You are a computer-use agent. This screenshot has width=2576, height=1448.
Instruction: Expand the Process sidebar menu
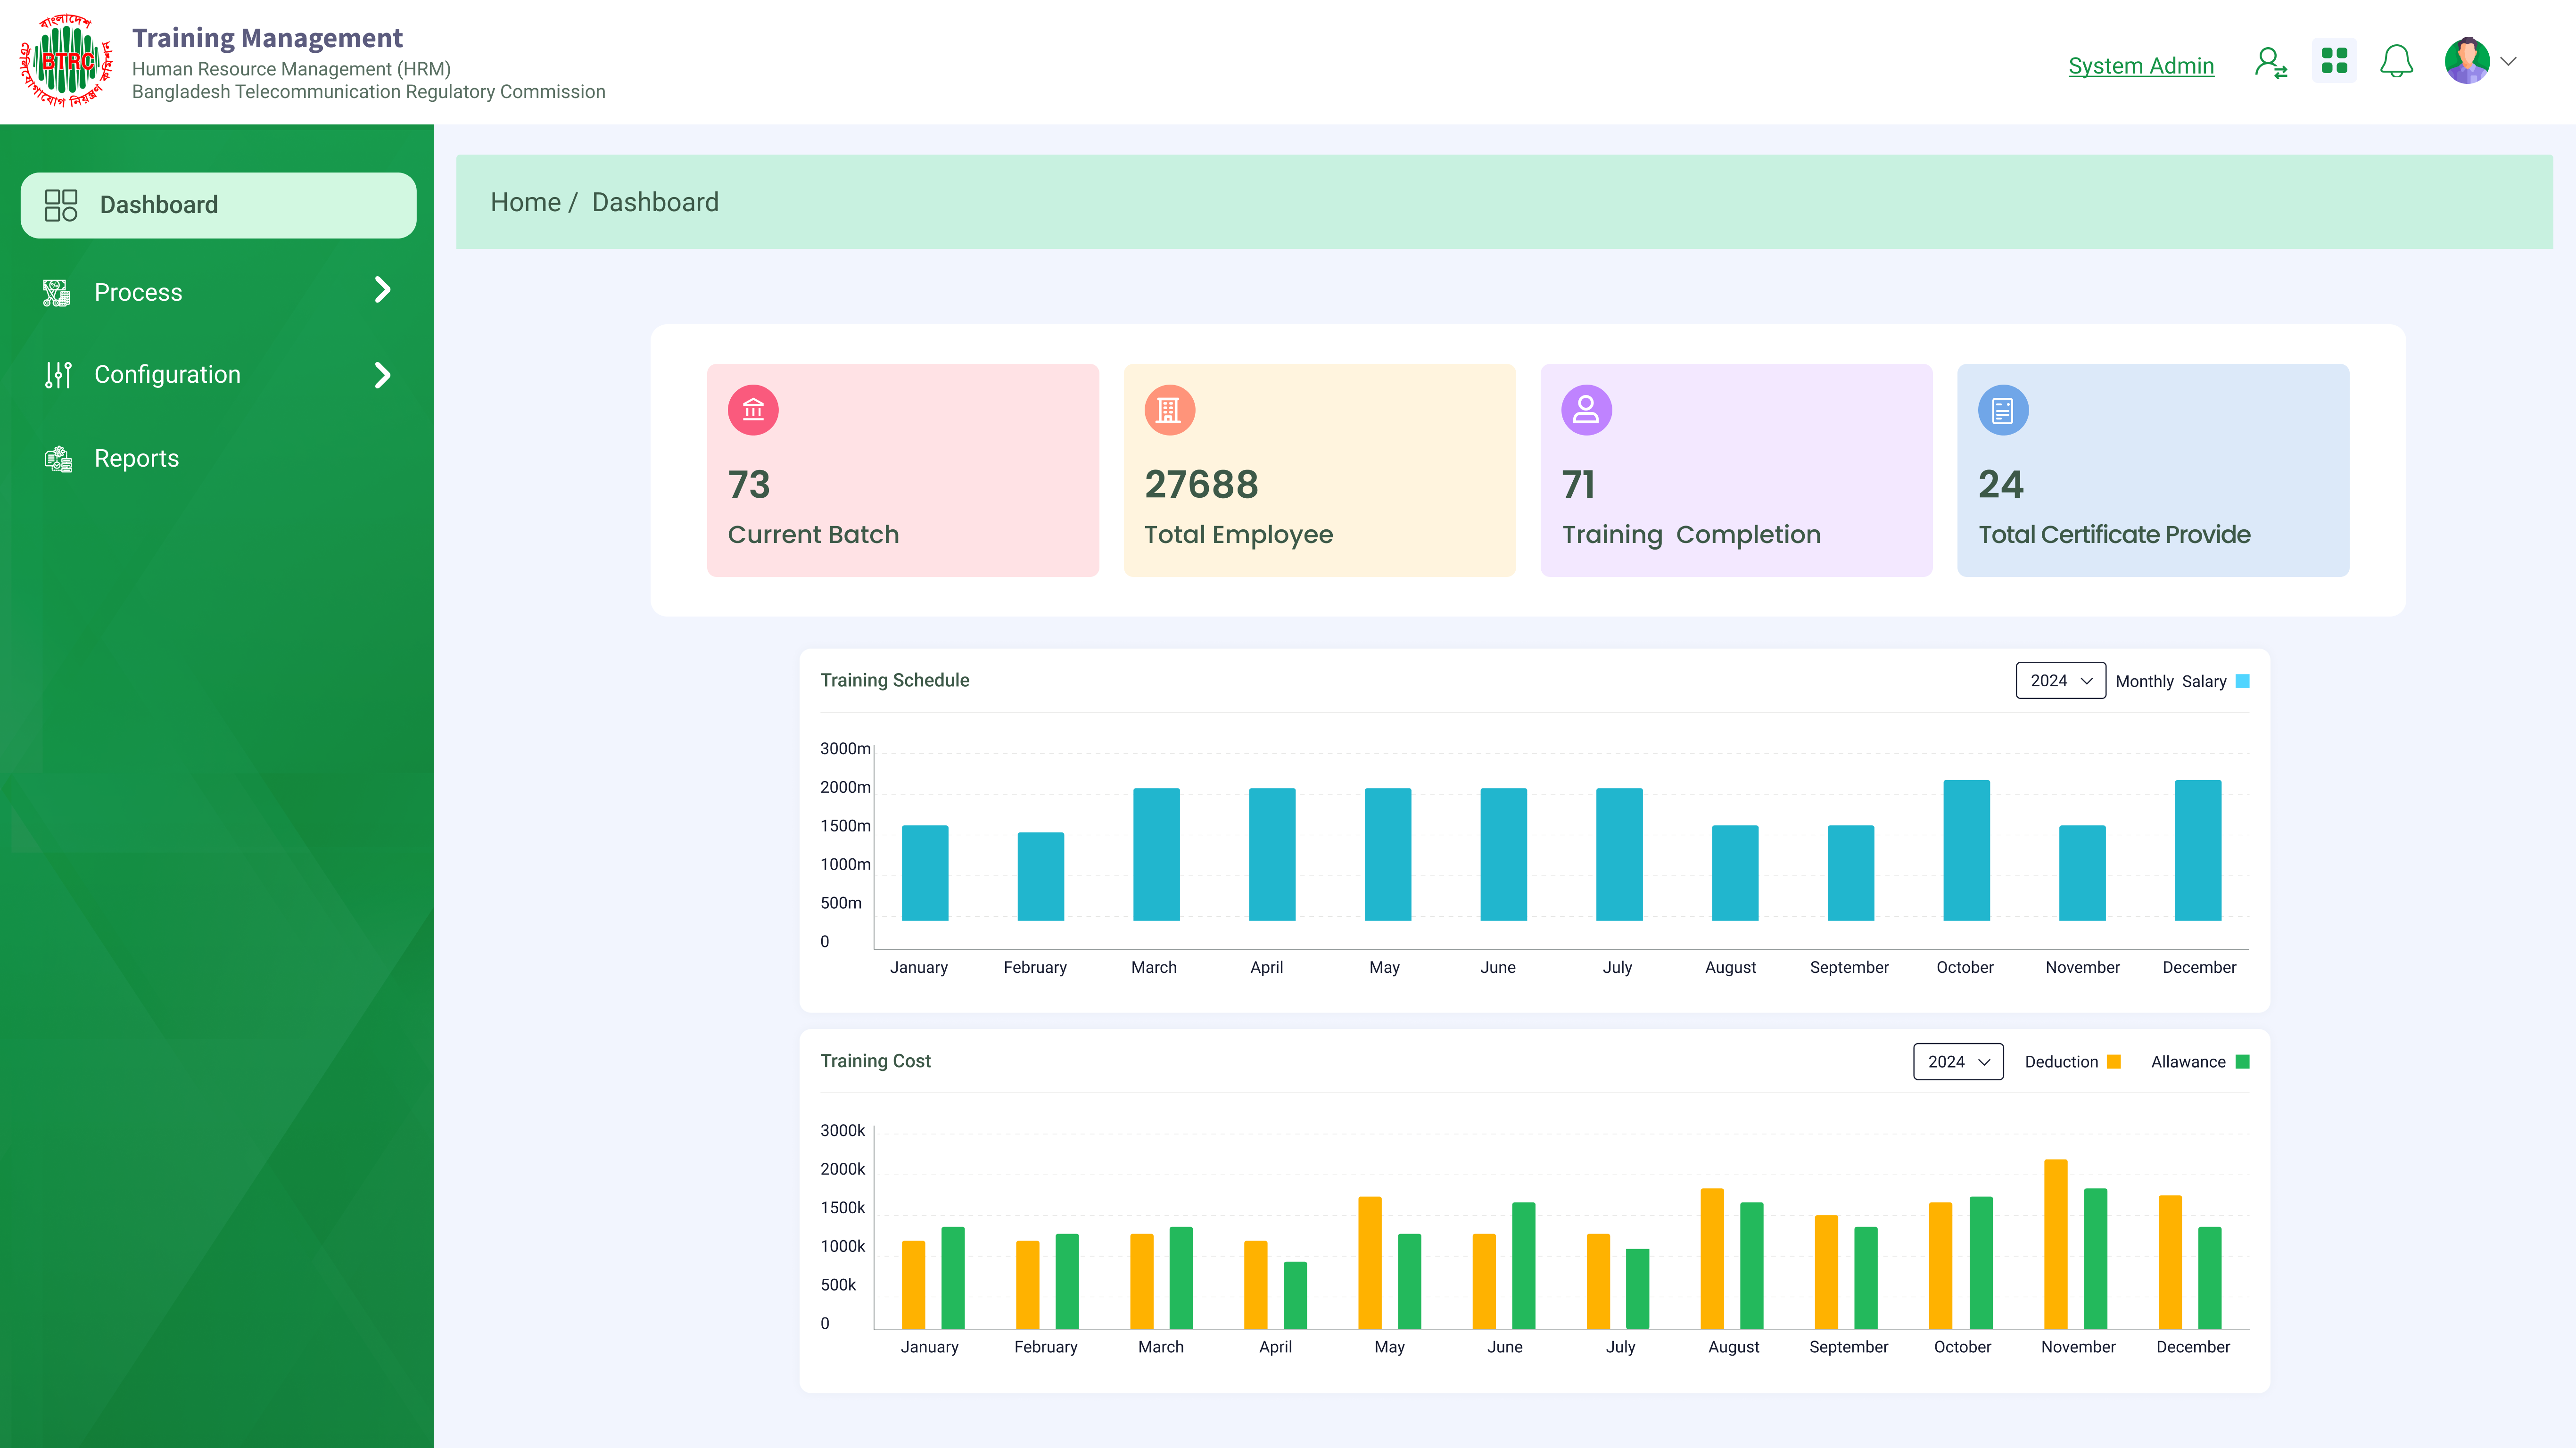pos(217,292)
